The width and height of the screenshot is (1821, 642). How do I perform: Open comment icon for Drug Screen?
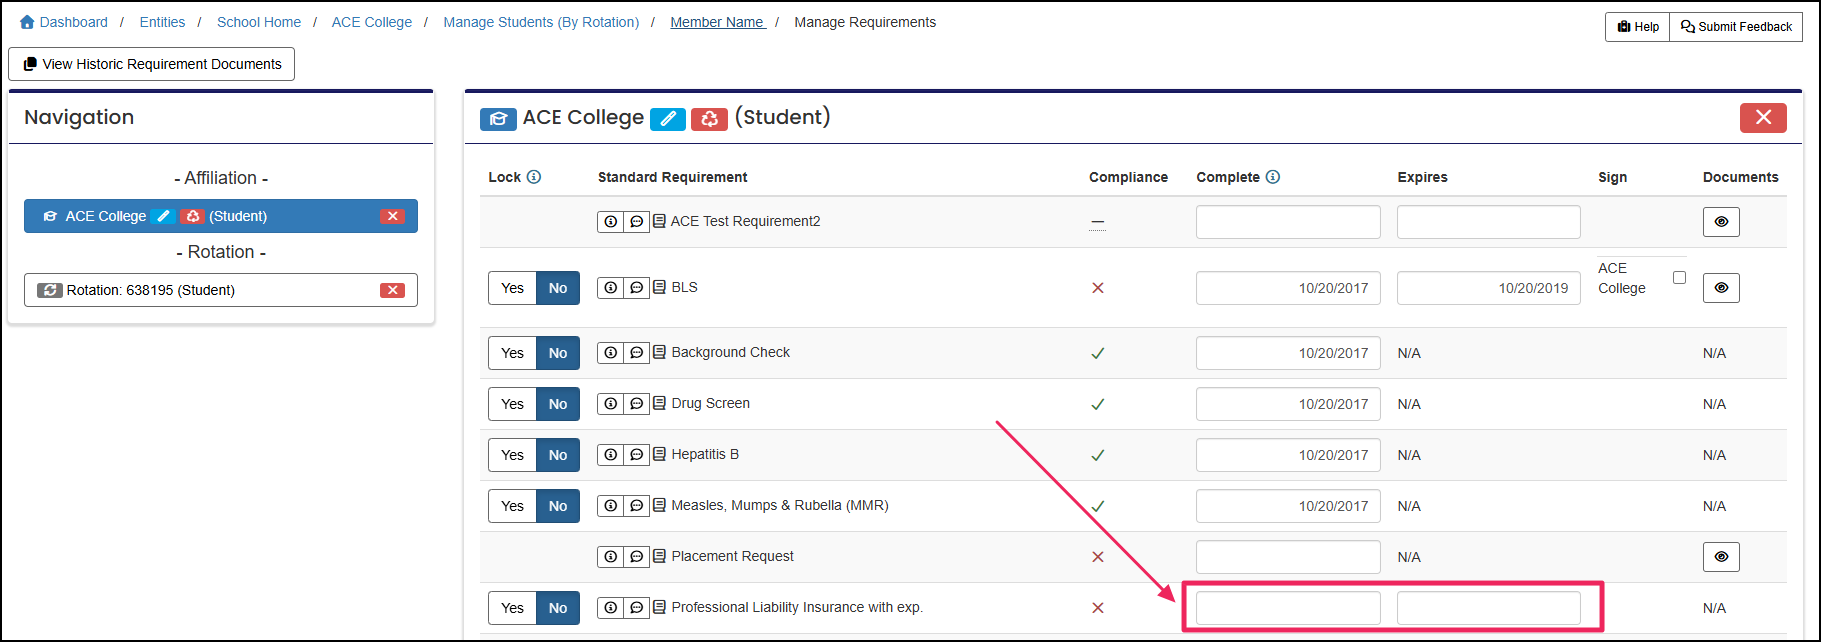[x=636, y=404]
